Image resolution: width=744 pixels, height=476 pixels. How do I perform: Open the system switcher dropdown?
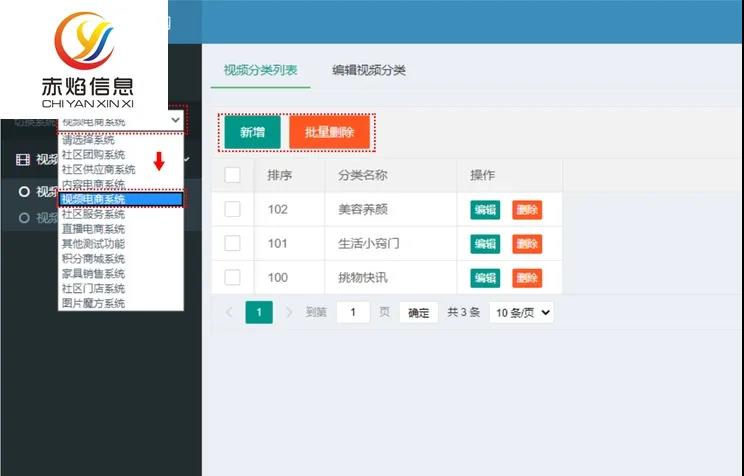tap(121, 120)
